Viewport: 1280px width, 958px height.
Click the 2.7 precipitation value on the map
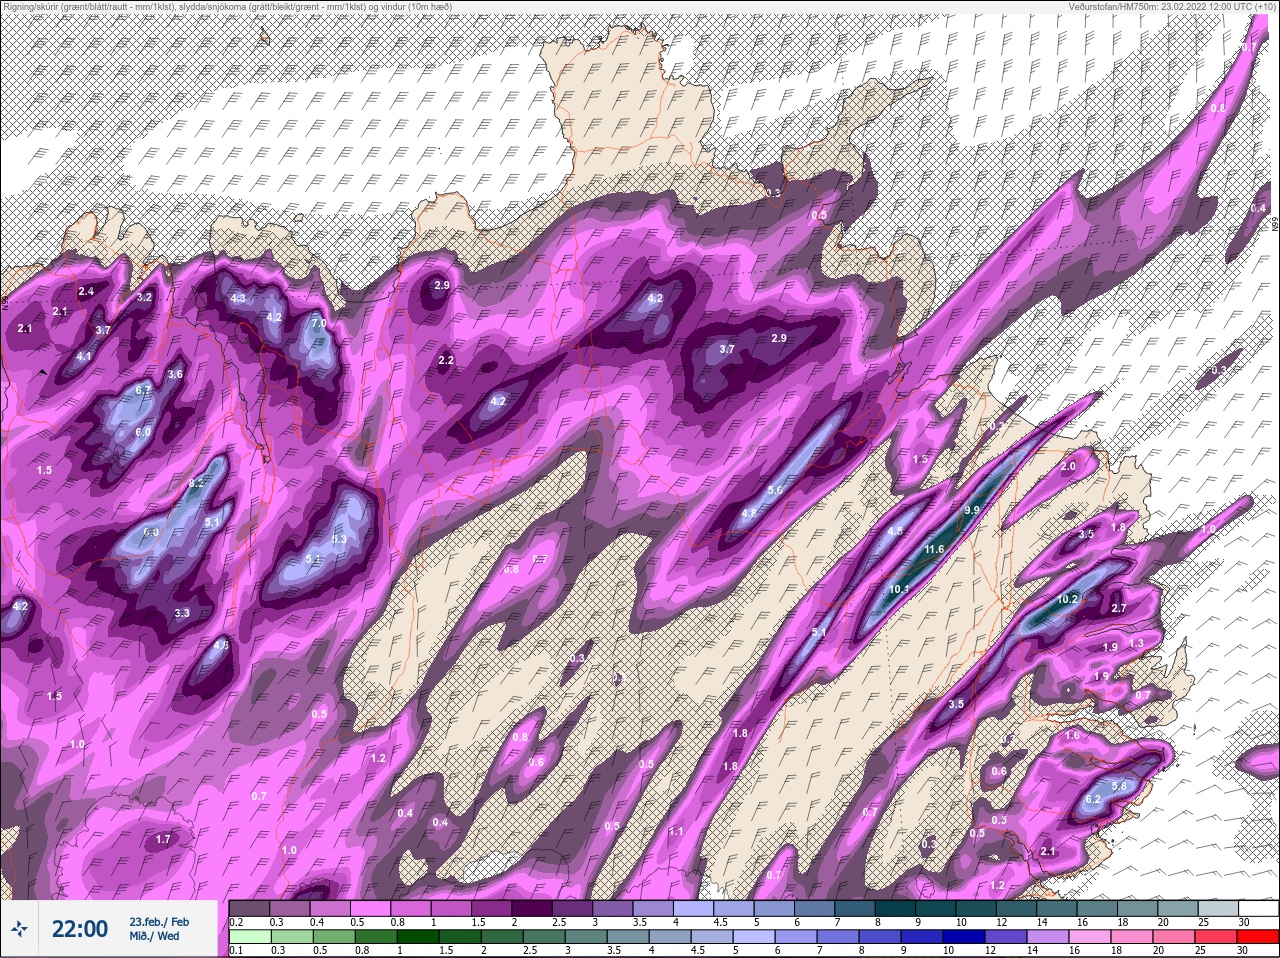pos(1119,608)
